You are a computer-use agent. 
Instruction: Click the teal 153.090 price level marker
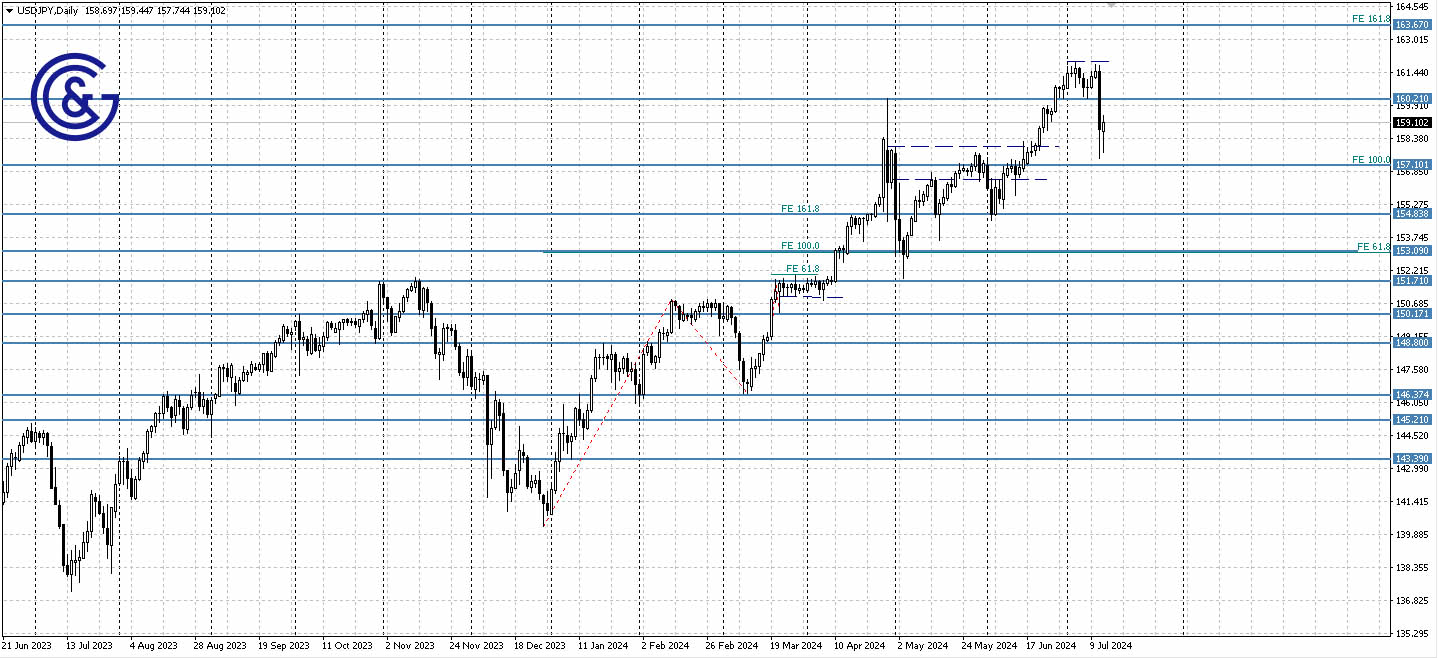pyautogui.click(x=1413, y=251)
